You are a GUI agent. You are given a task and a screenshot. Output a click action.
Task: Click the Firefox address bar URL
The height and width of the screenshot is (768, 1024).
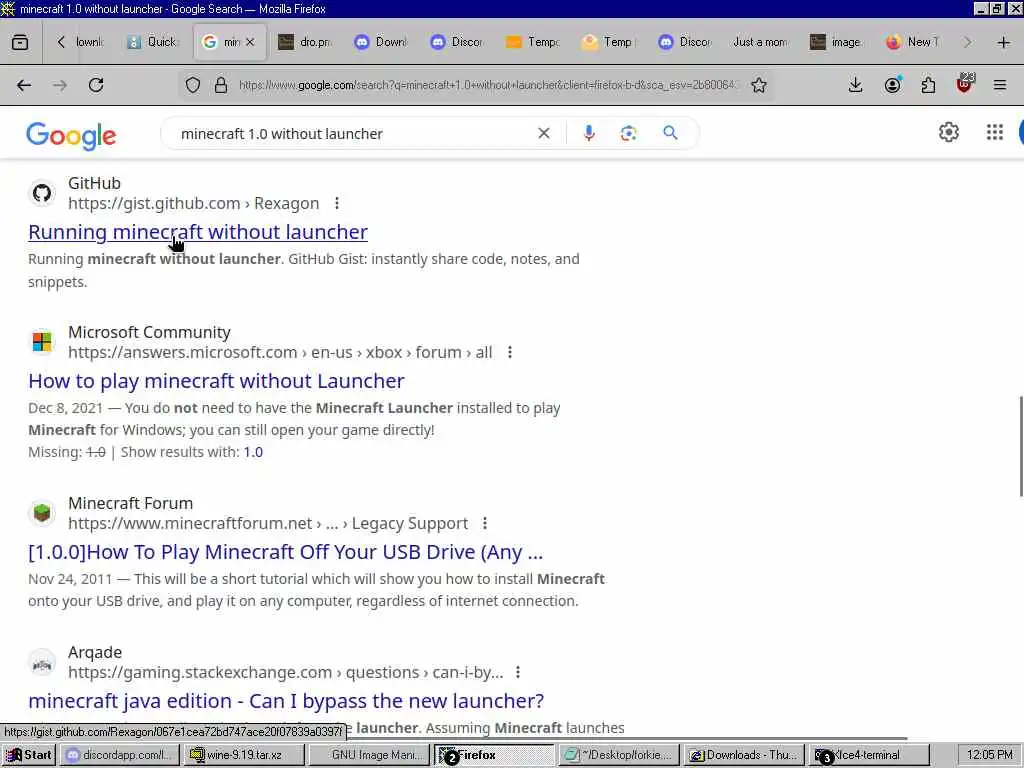[x=487, y=85]
